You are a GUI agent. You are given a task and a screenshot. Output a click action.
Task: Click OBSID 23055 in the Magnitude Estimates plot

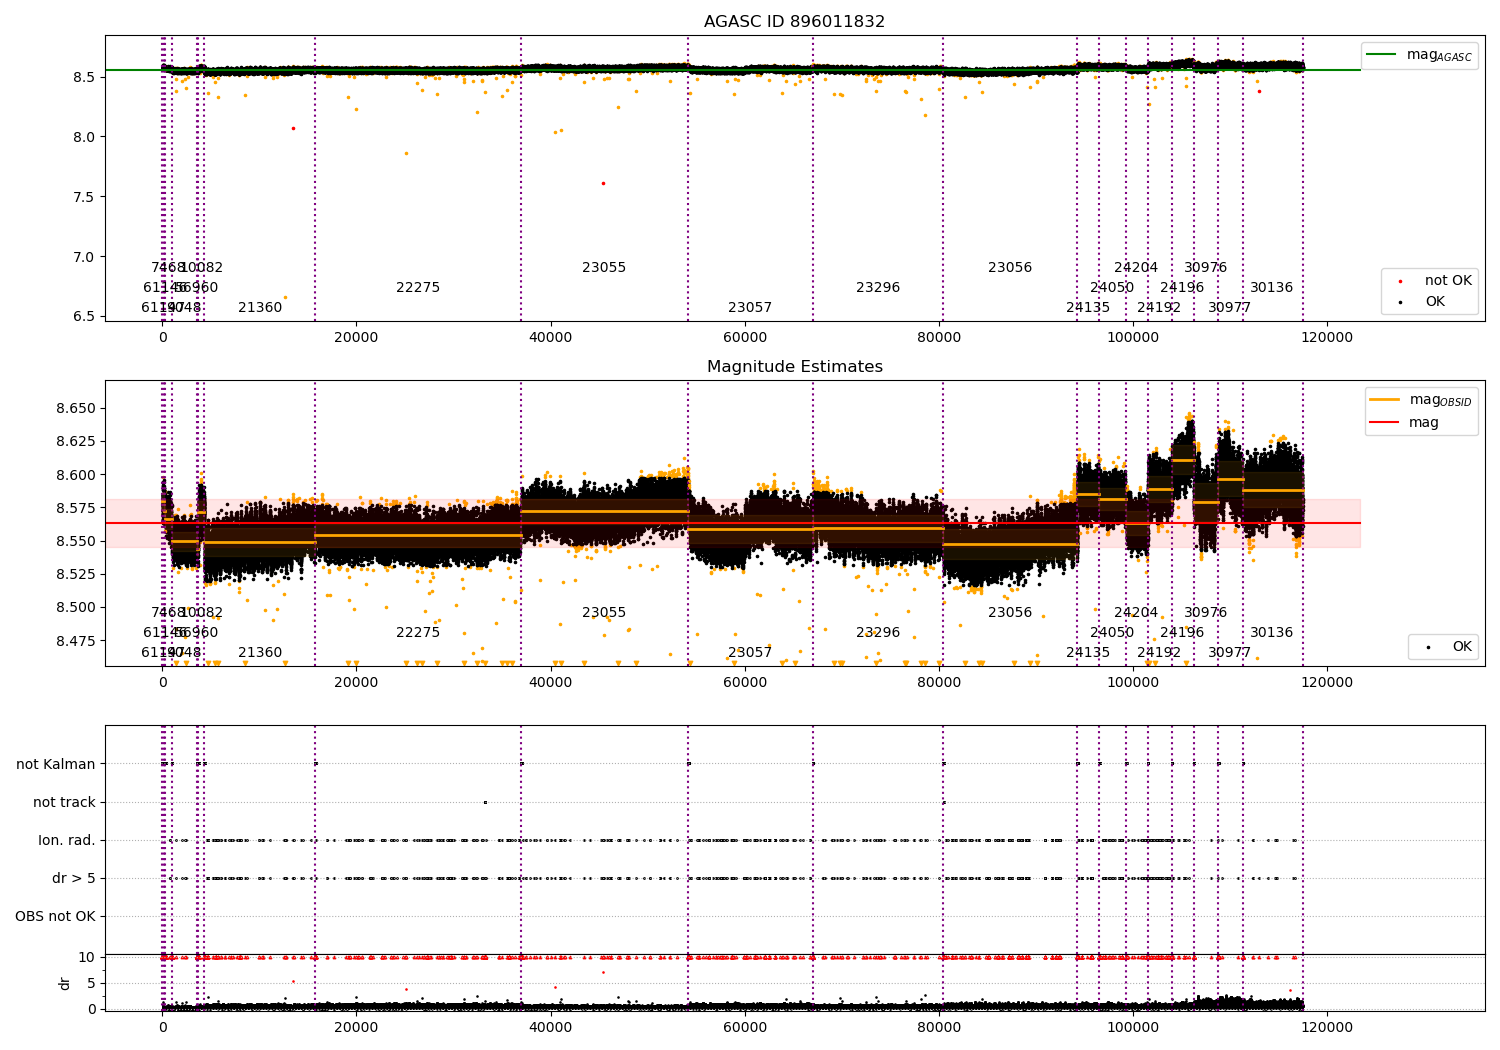point(604,613)
